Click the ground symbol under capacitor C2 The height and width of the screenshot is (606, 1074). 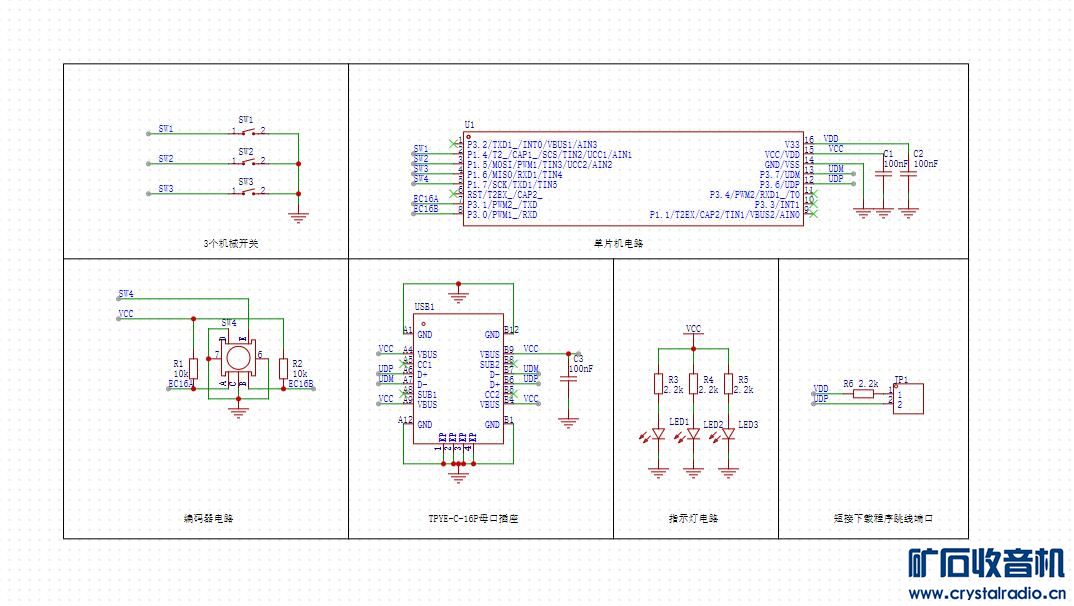(908, 213)
